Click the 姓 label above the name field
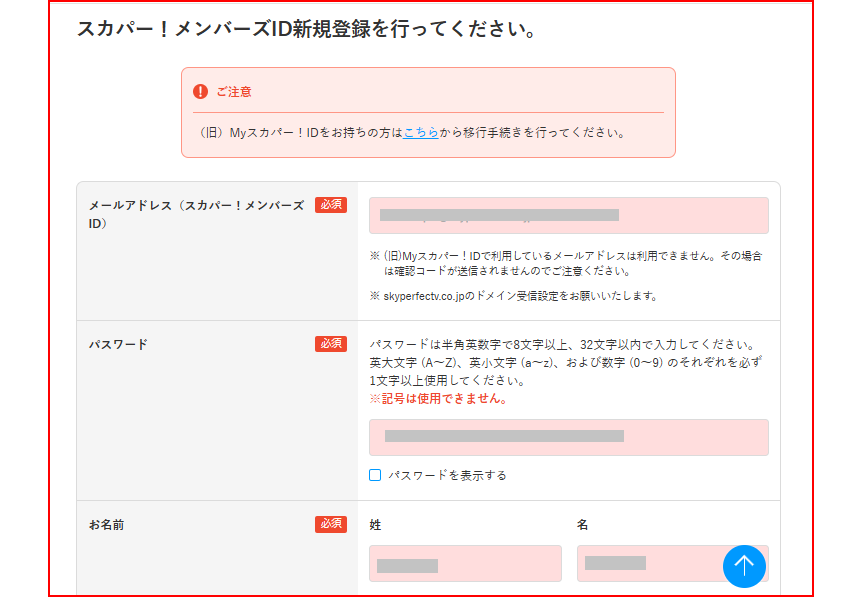The height and width of the screenshot is (597, 862). point(375,524)
